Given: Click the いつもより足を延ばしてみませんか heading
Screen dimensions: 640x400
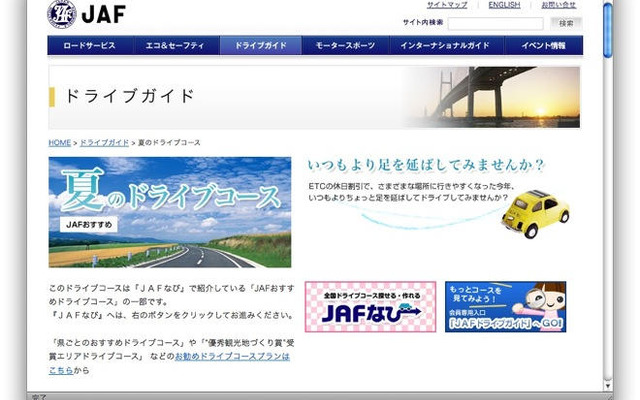Looking at the screenshot, I should click(x=426, y=165).
